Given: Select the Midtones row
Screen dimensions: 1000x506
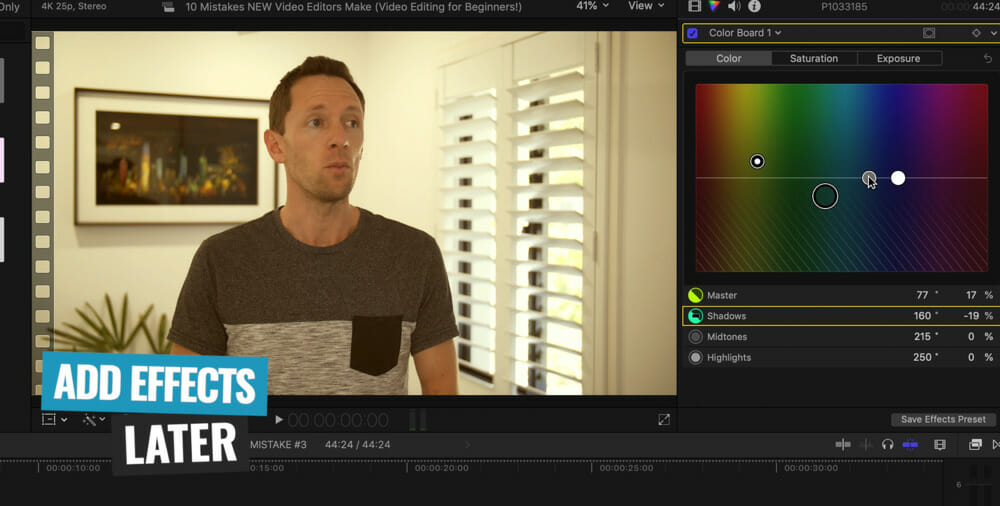Looking at the screenshot, I should point(728,337).
